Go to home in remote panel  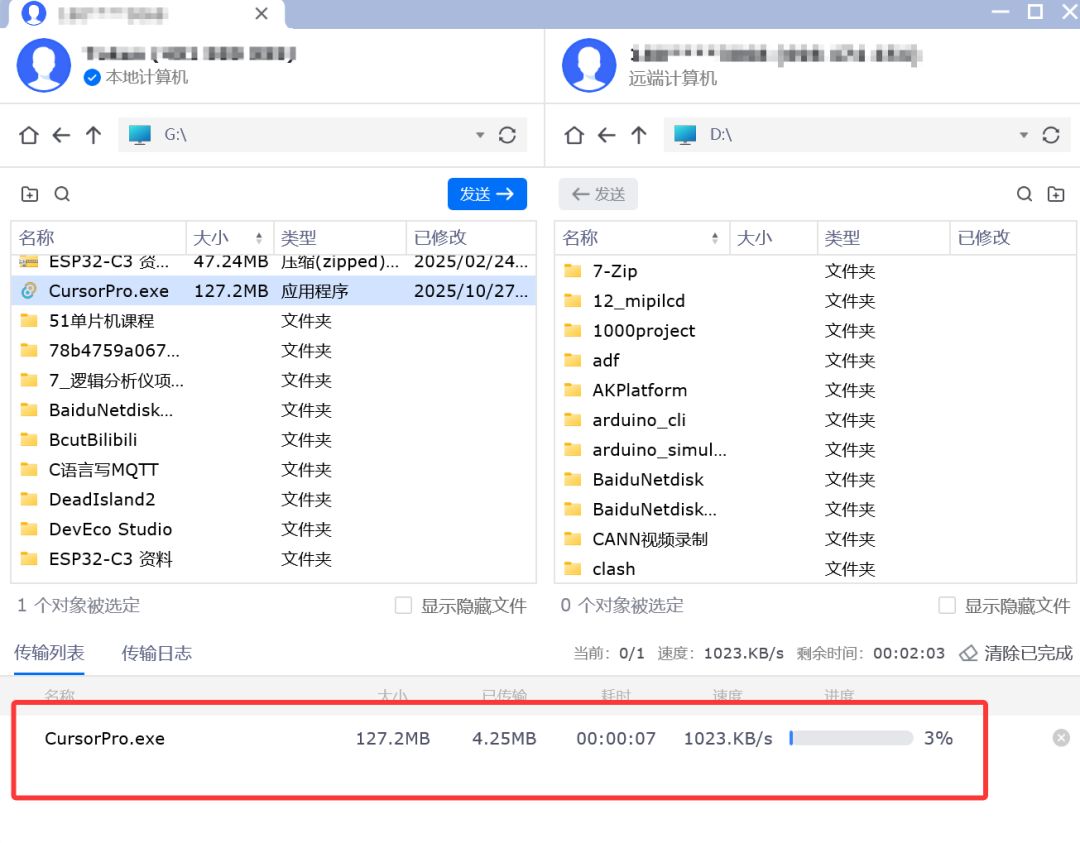(574, 135)
